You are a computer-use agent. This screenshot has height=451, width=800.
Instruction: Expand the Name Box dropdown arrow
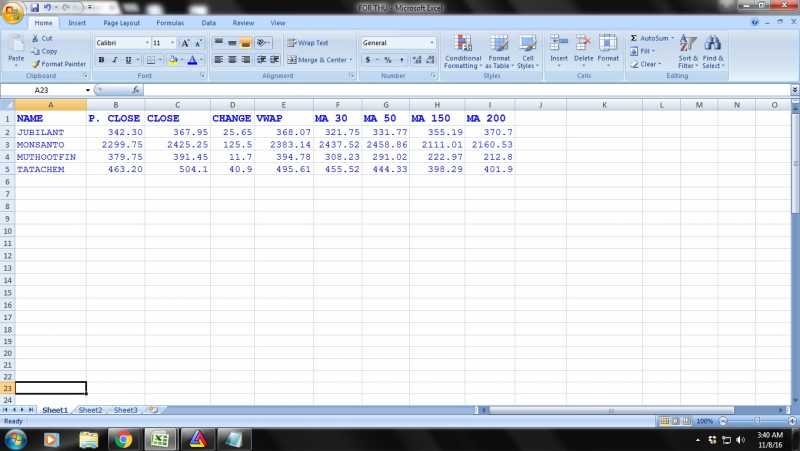87,90
